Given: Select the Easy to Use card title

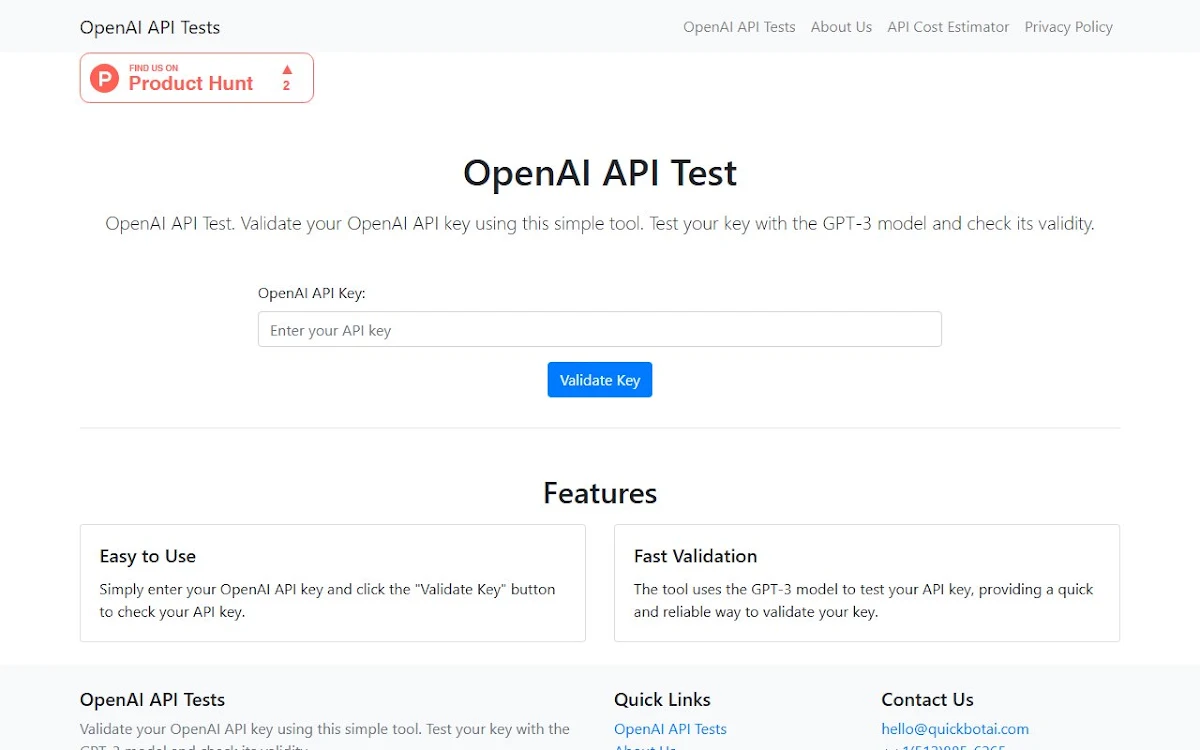Looking at the screenshot, I should tap(148, 556).
